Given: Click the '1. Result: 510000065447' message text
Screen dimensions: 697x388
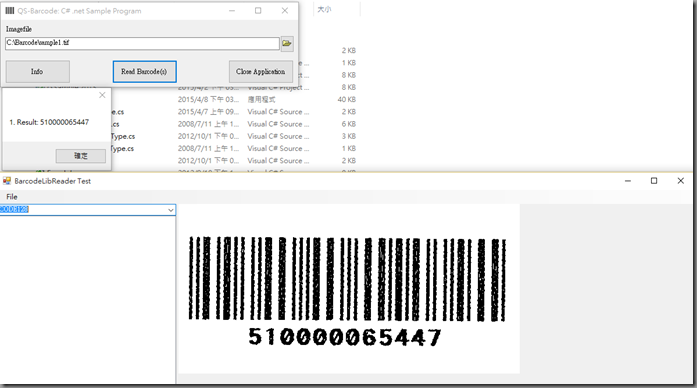Looking at the screenshot, I should [x=49, y=122].
